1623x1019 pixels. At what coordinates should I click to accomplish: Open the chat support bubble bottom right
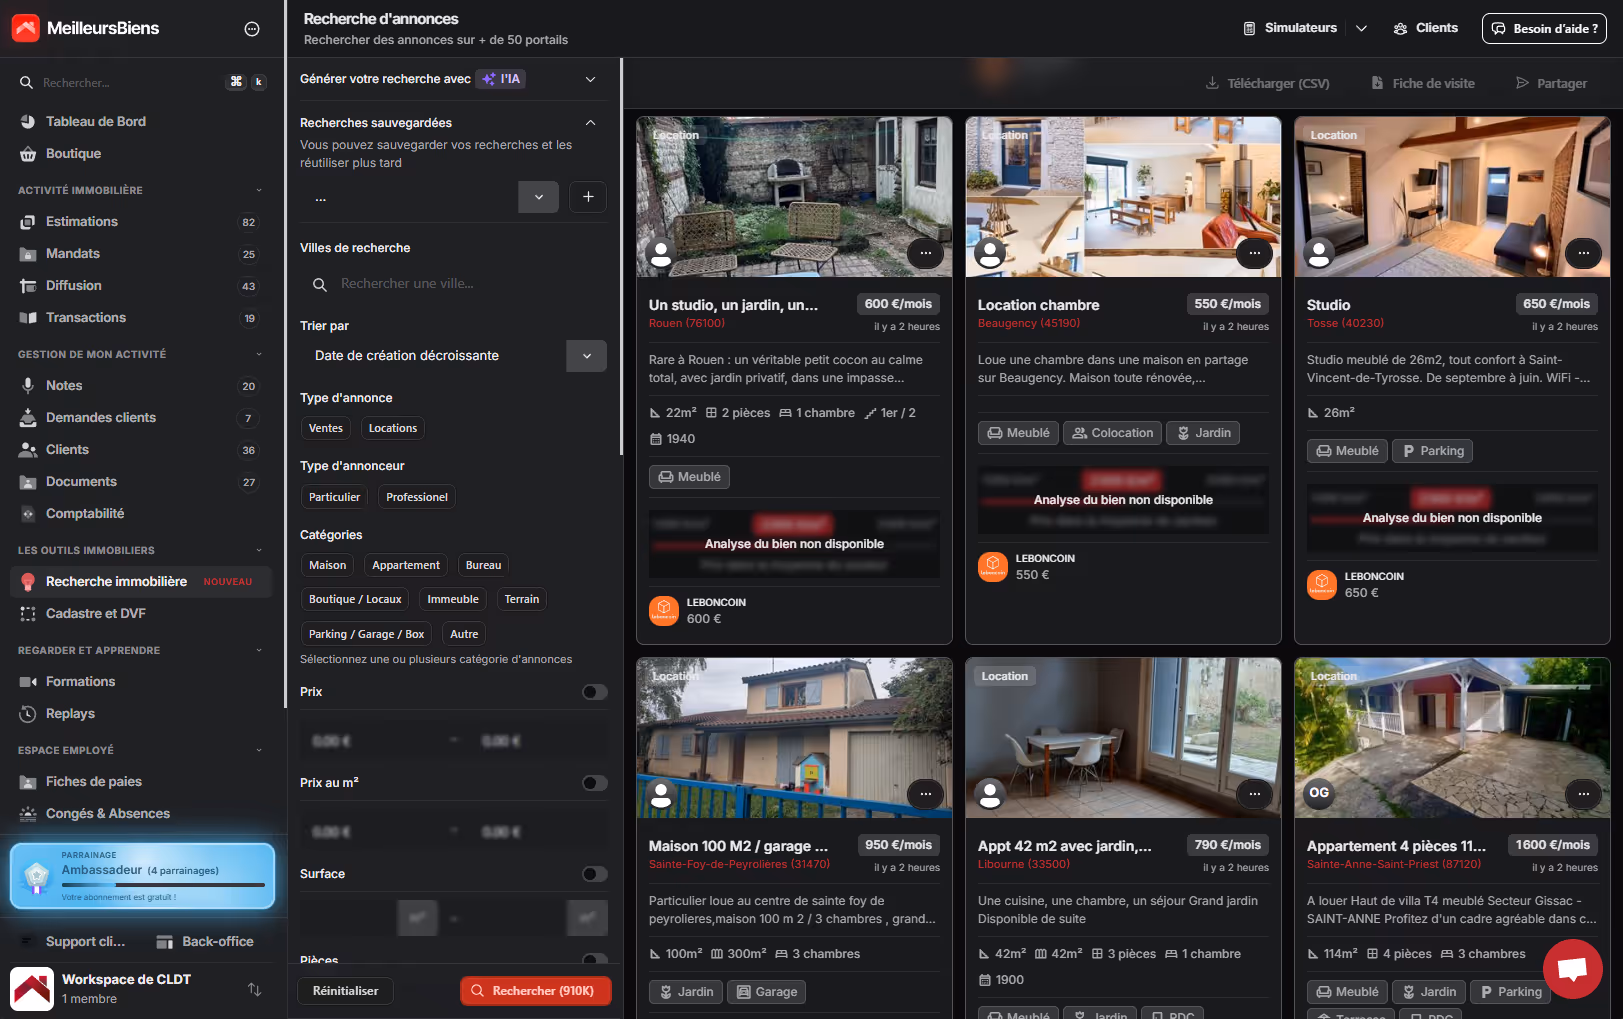tap(1573, 969)
